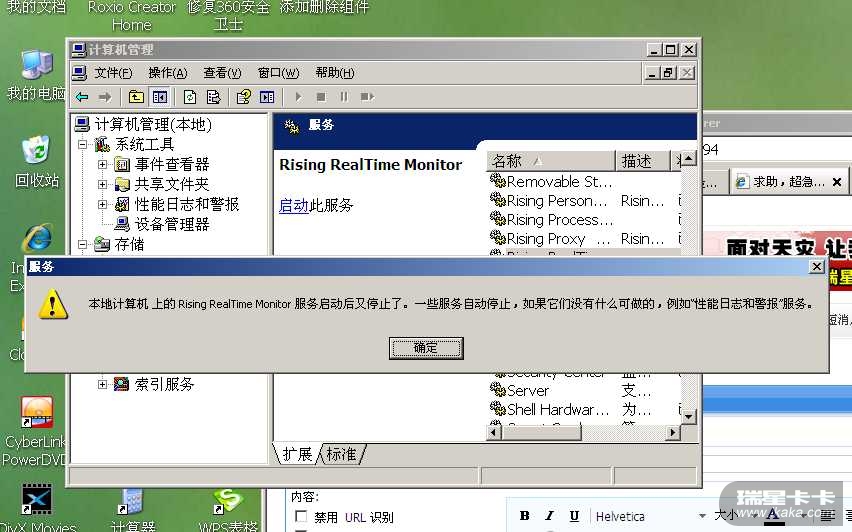Click the Help toolbar icon
Viewport: 852px width, 532px height.
tap(243, 97)
